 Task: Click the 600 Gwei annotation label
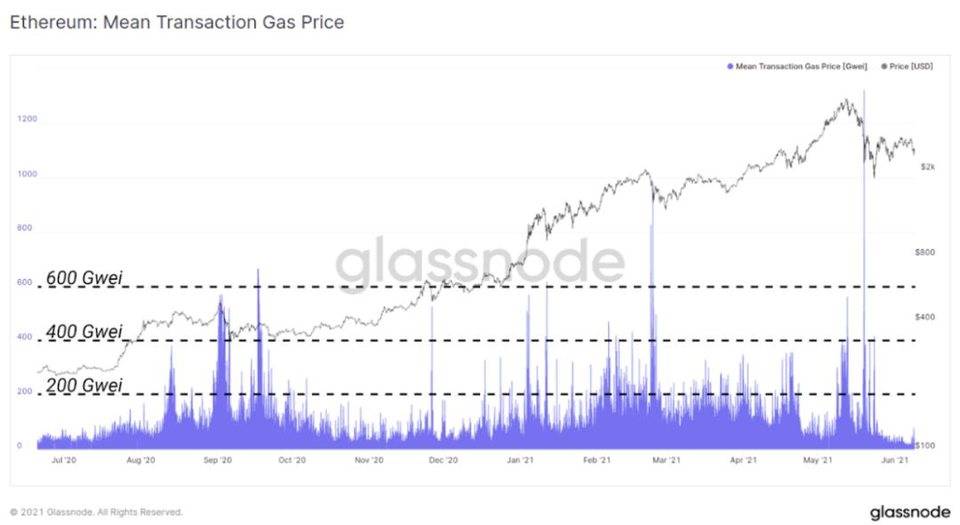click(x=84, y=279)
